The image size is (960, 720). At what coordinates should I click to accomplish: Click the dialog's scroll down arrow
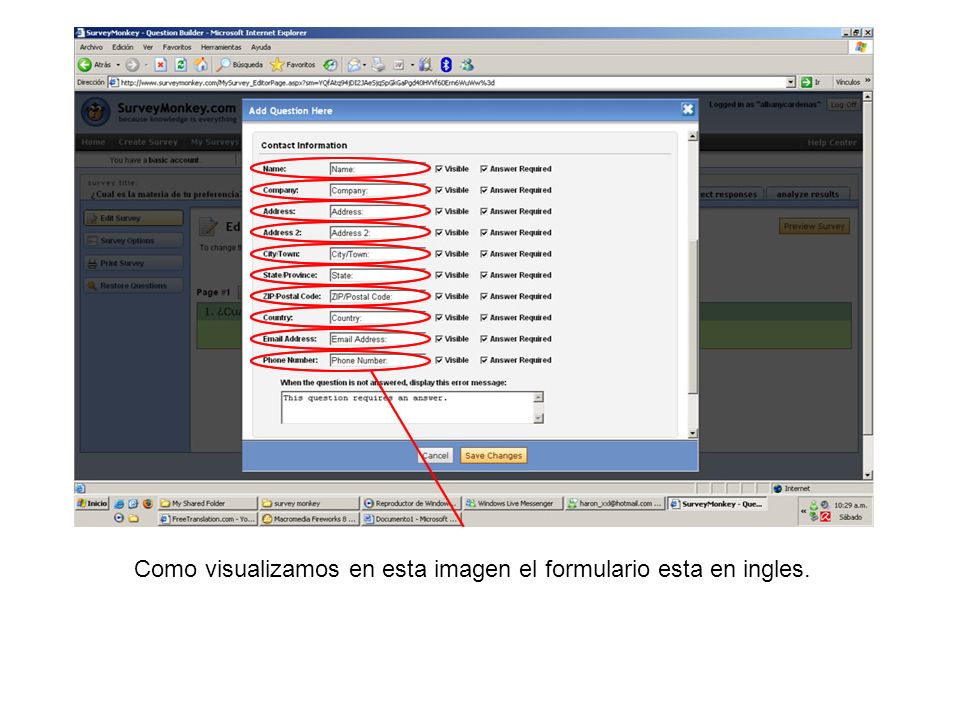(692, 433)
